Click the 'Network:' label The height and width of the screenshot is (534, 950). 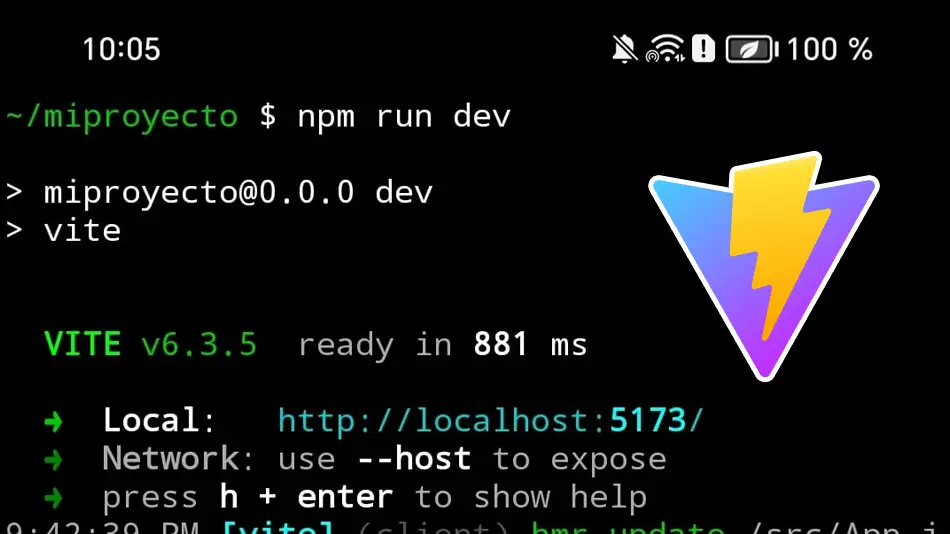[x=178, y=459]
